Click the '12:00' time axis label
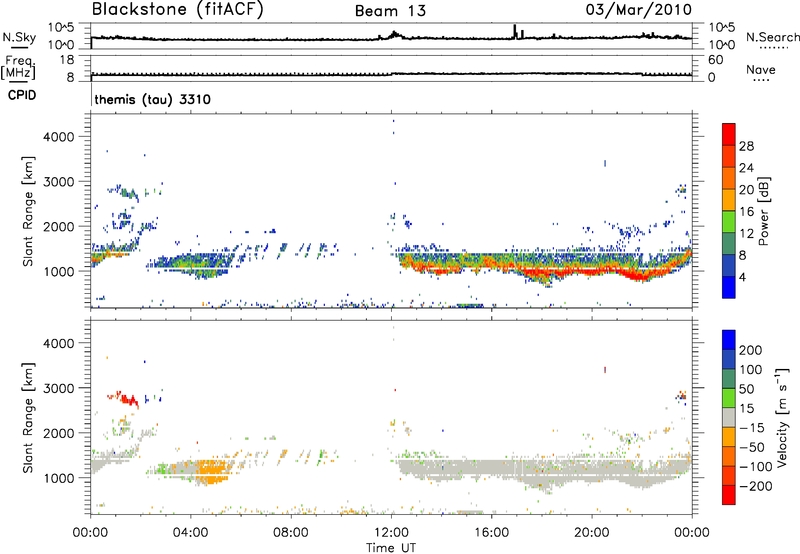Screen dimensions: 800x554 tap(391, 533)
